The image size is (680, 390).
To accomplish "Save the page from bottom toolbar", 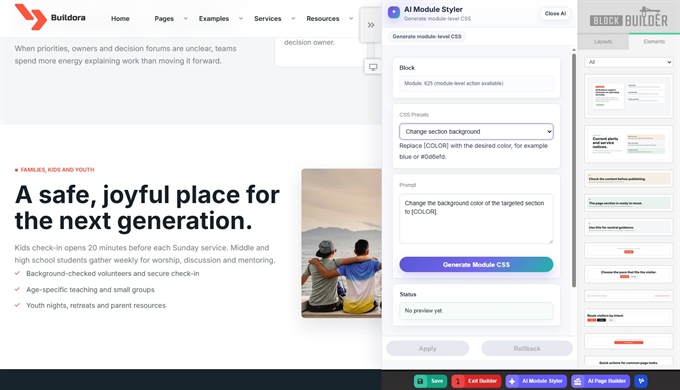I will (x=430, y=381).
